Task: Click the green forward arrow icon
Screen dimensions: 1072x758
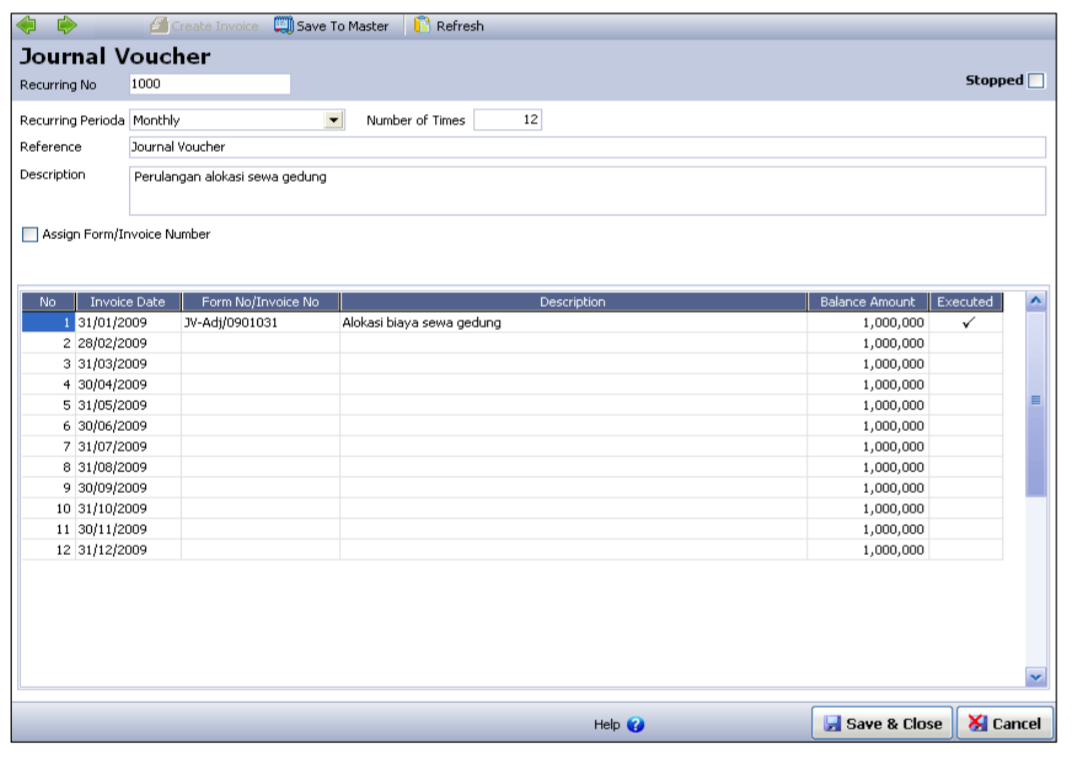Action: [x=66, y=25]
